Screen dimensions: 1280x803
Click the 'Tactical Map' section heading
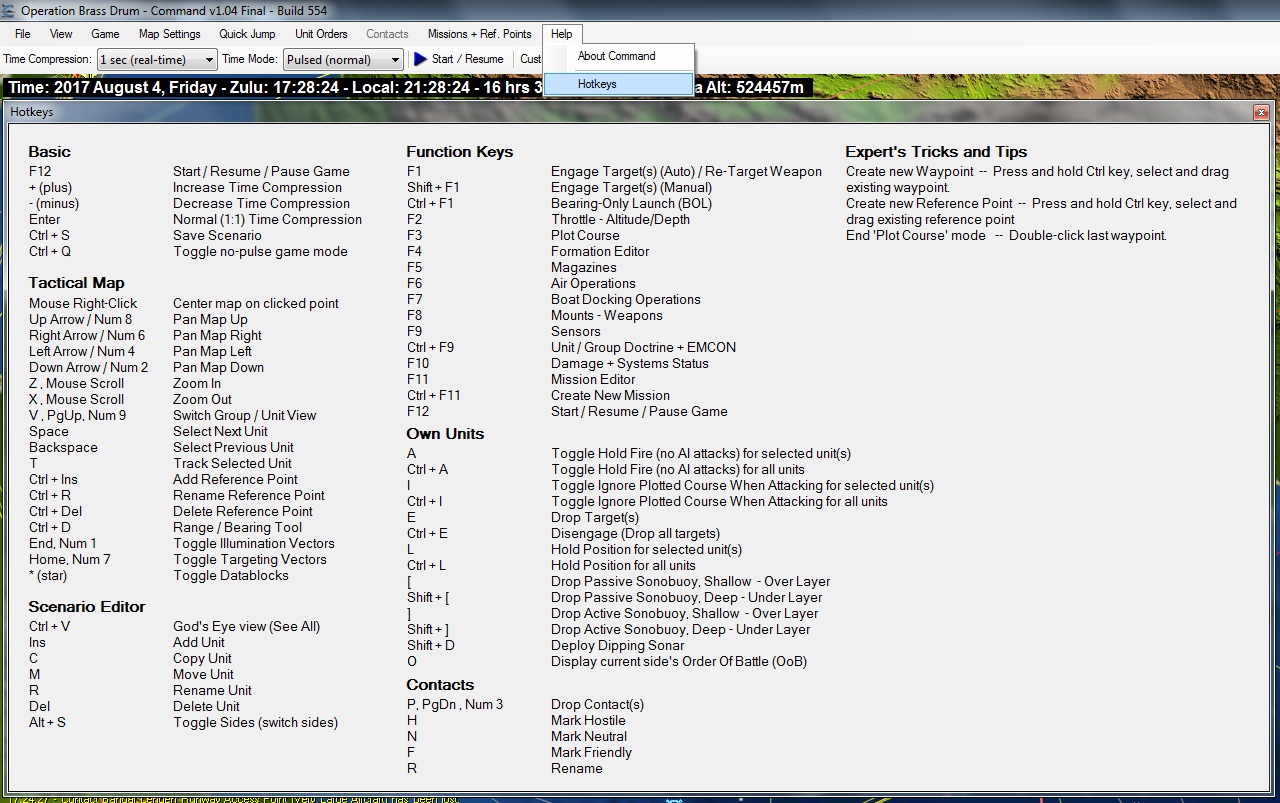coord(76,283)
